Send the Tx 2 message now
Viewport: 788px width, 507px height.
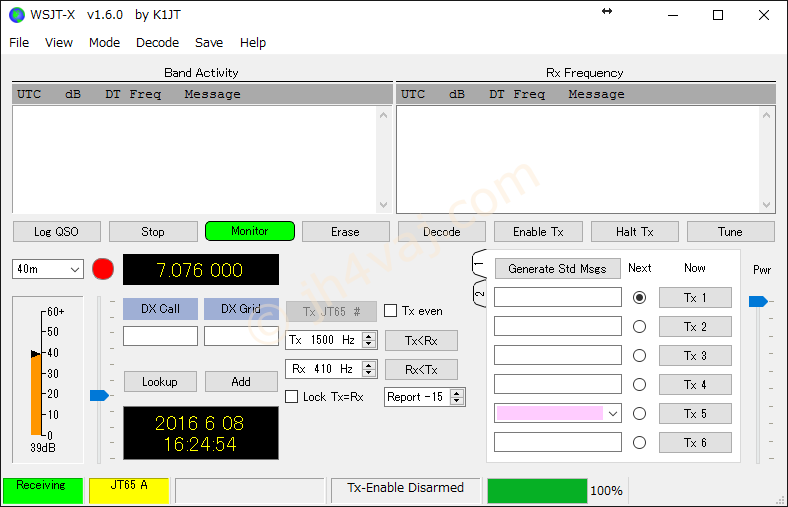click(x=695, y=327)
